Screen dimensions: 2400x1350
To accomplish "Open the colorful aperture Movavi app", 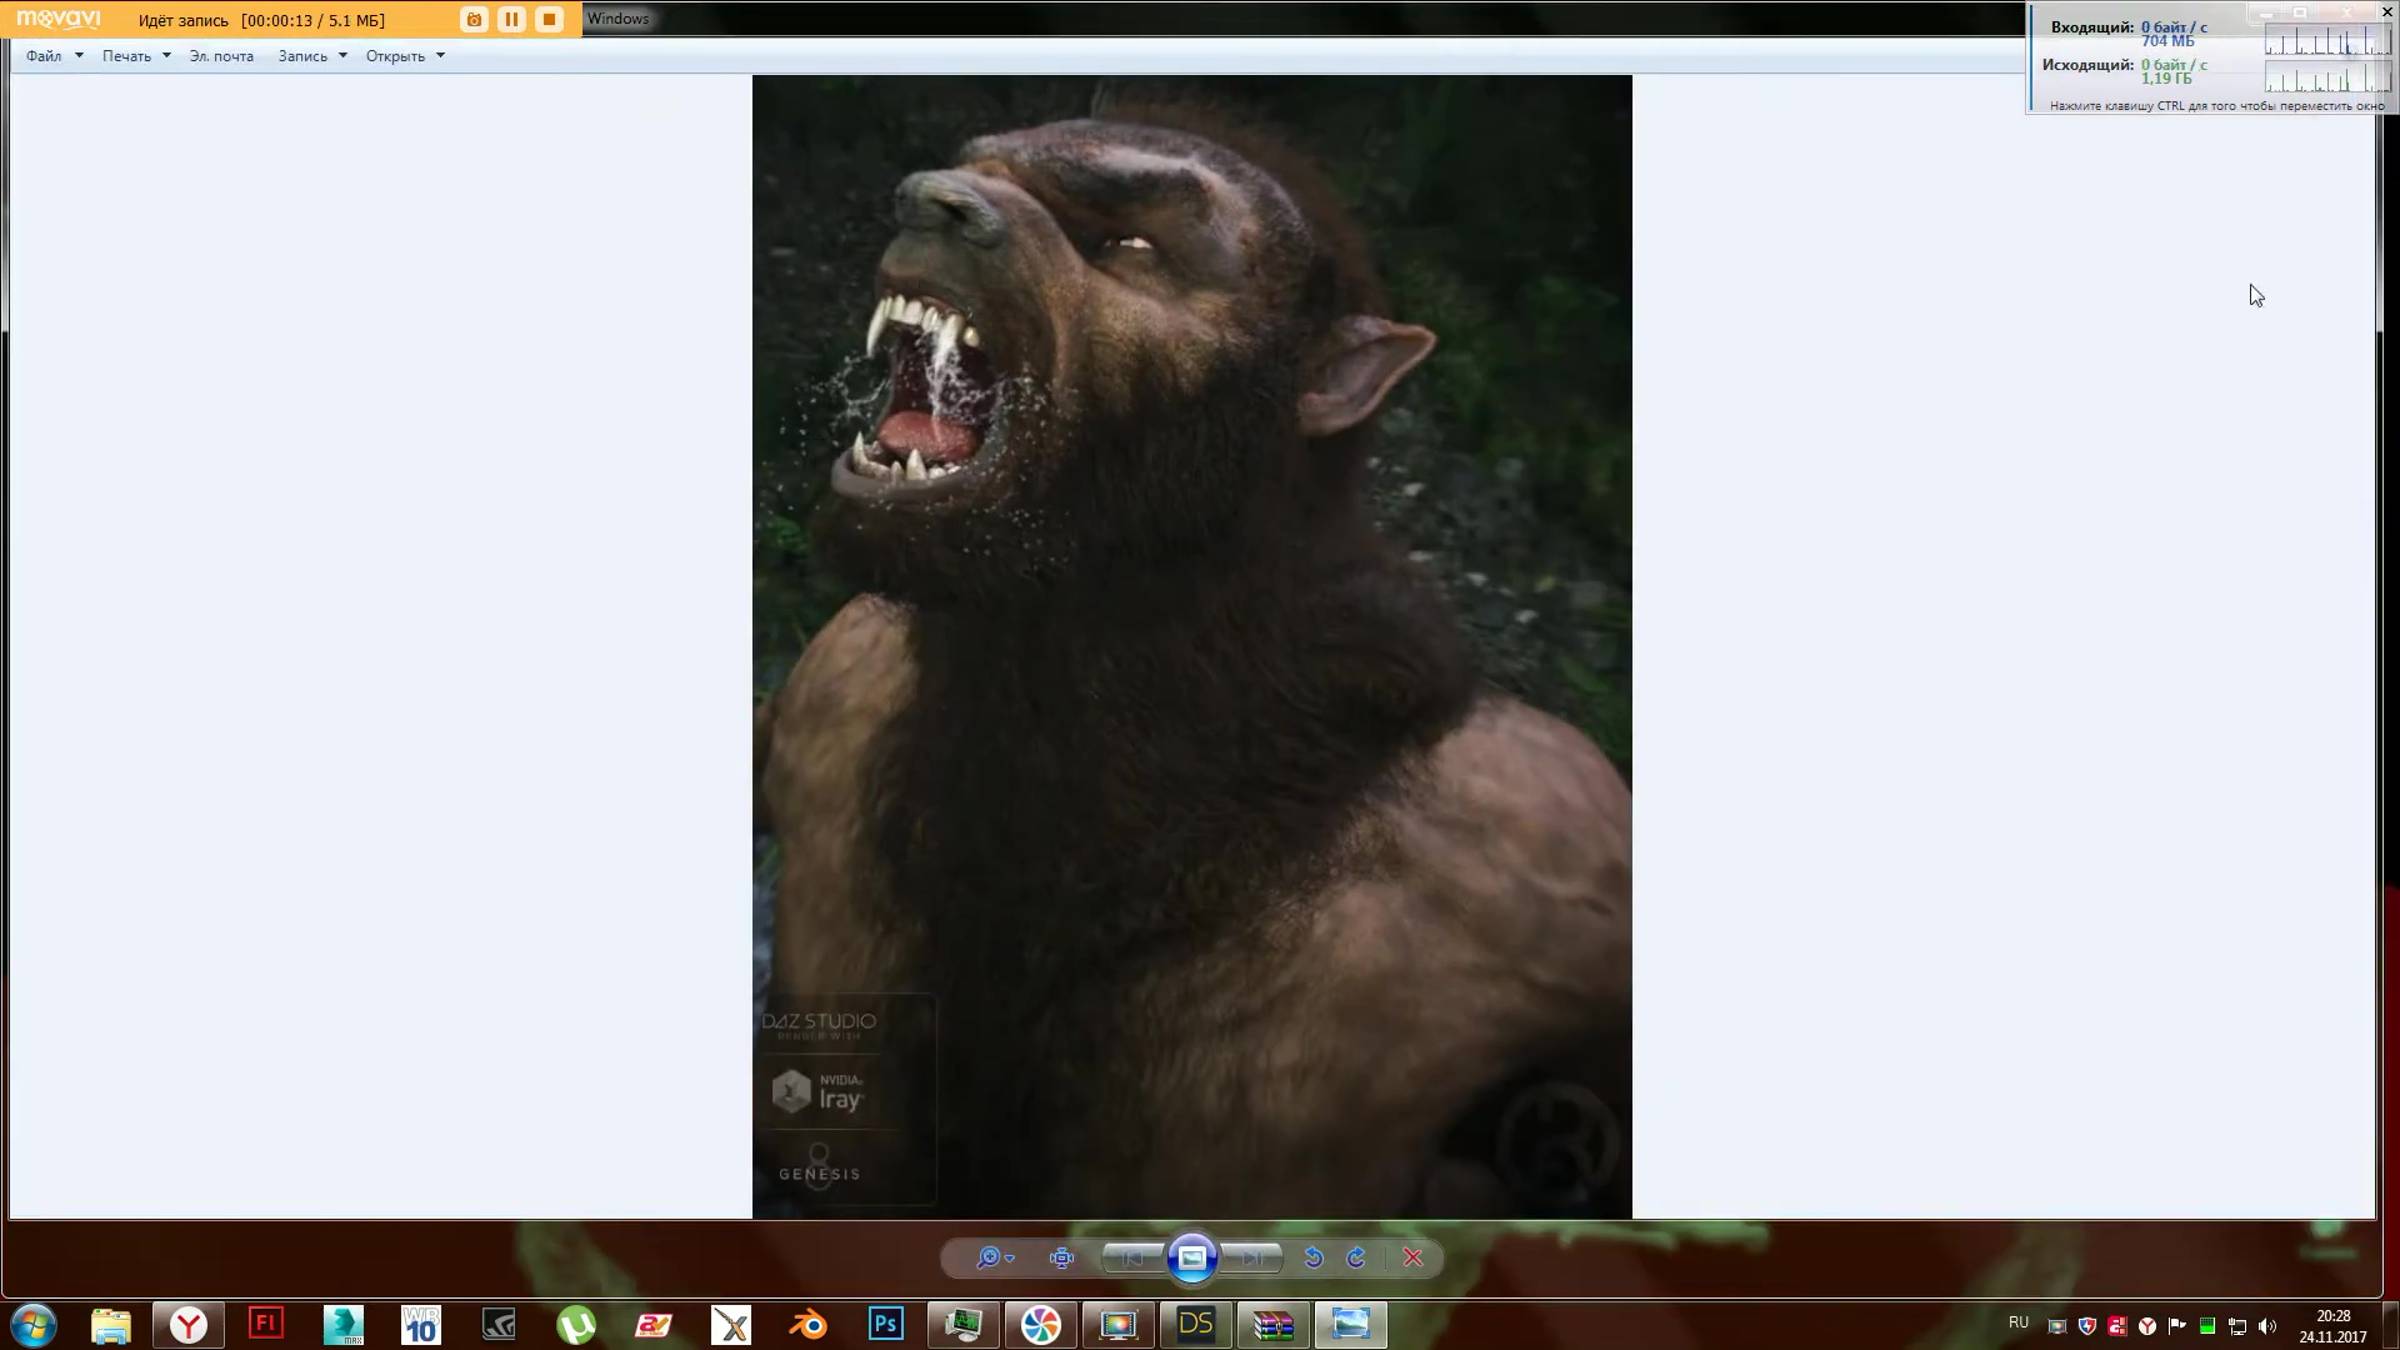I will tap(1041, 1325).
